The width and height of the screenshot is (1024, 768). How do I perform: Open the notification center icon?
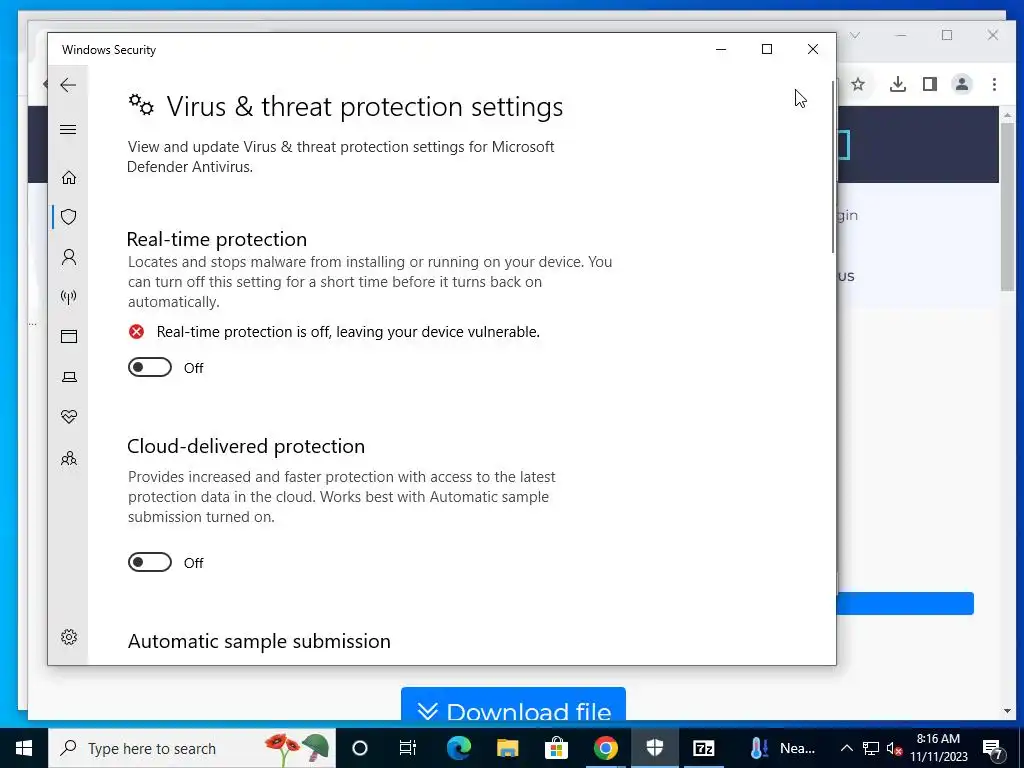coord(993,748)
